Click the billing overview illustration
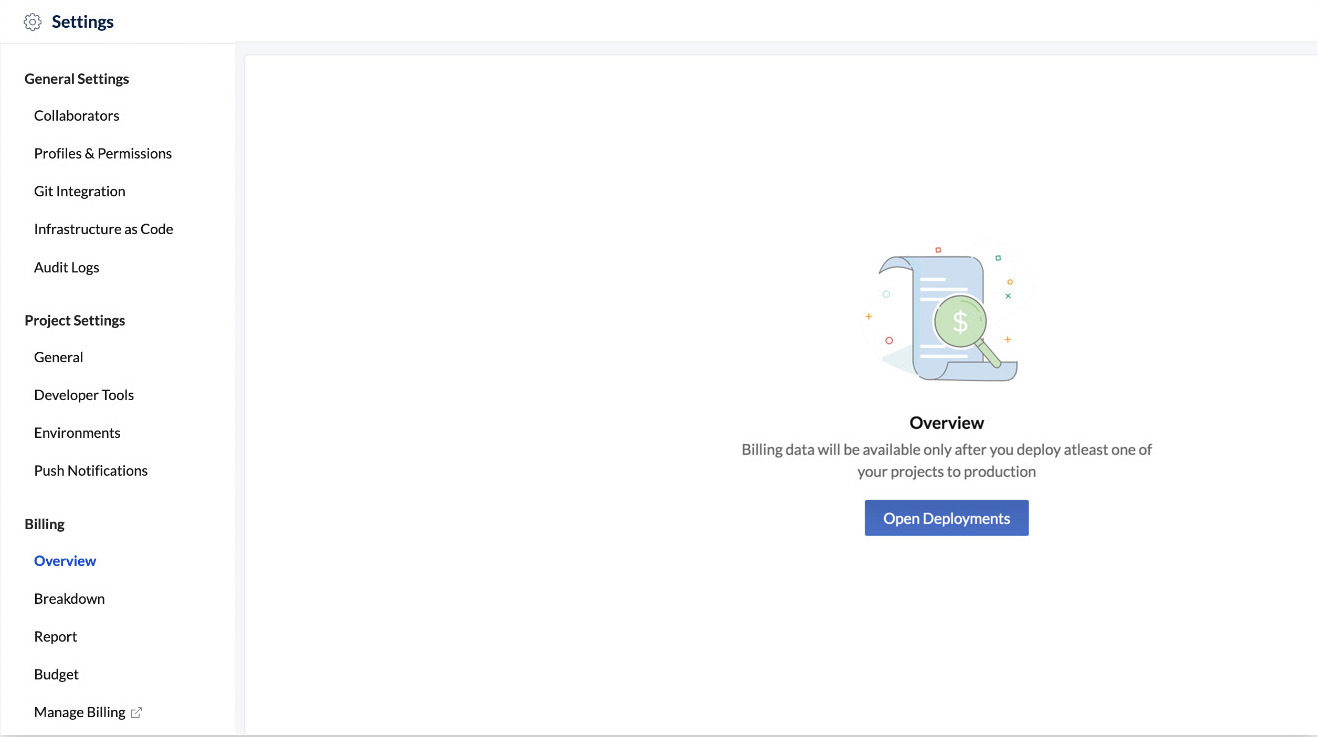This screenshot has width=1318, height=737. 946,314
